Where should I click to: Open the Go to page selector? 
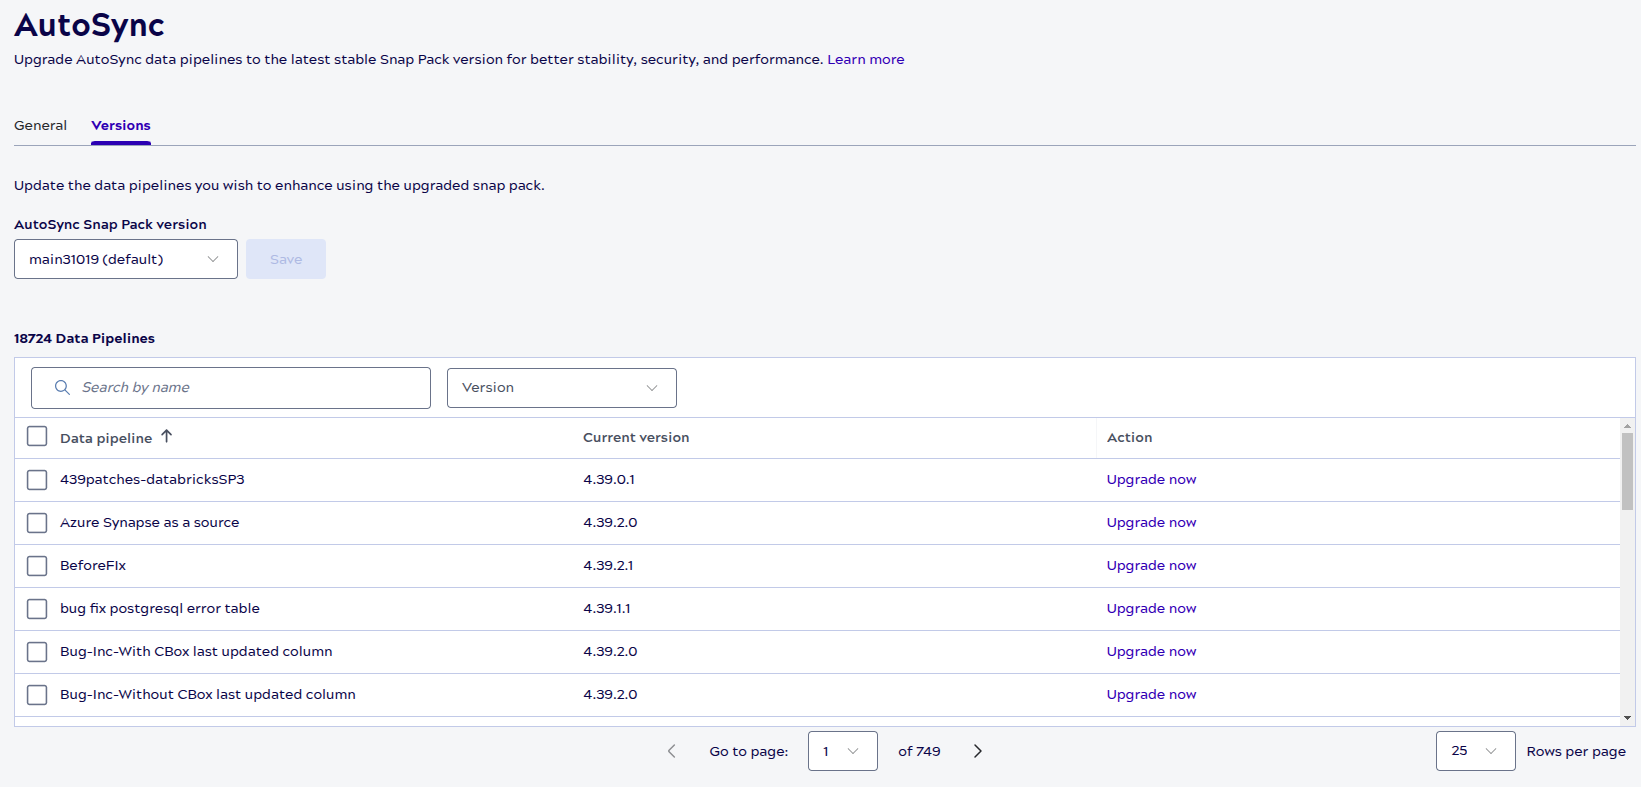(x=842, y=751)
